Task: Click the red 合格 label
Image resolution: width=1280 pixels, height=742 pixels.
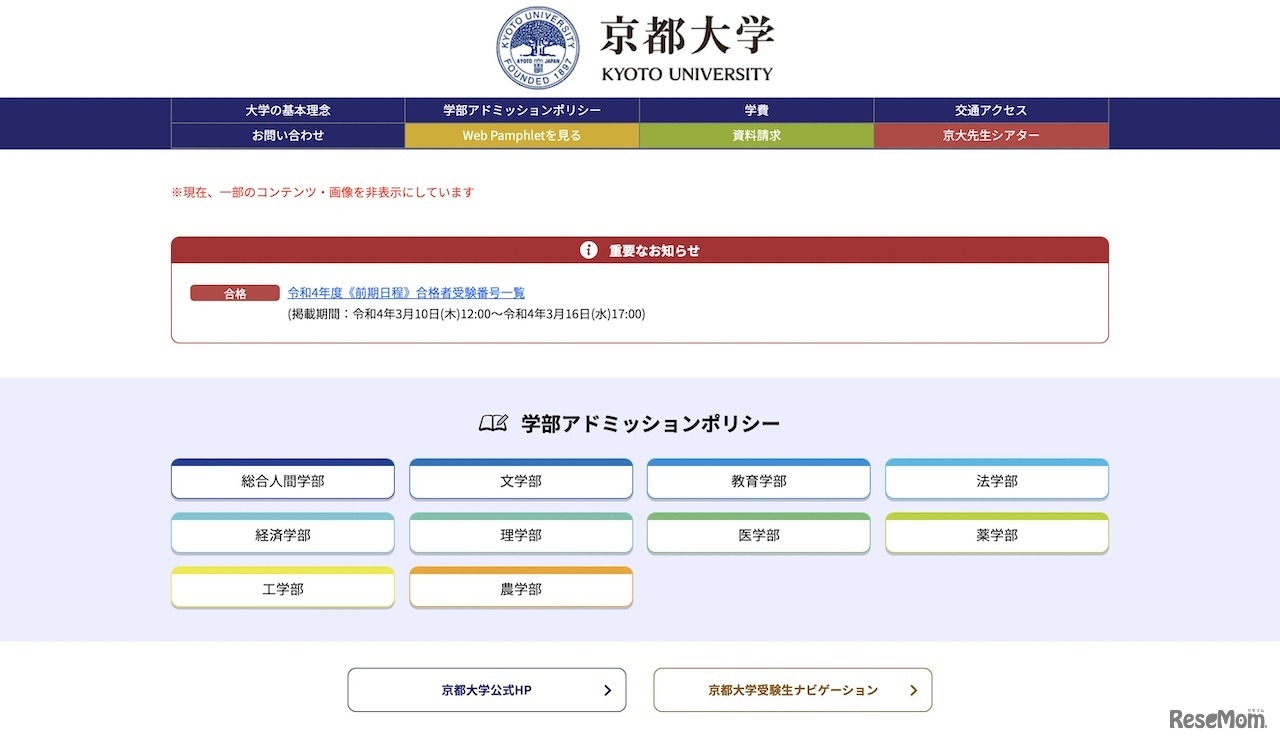Action: [x=235, y=294]
